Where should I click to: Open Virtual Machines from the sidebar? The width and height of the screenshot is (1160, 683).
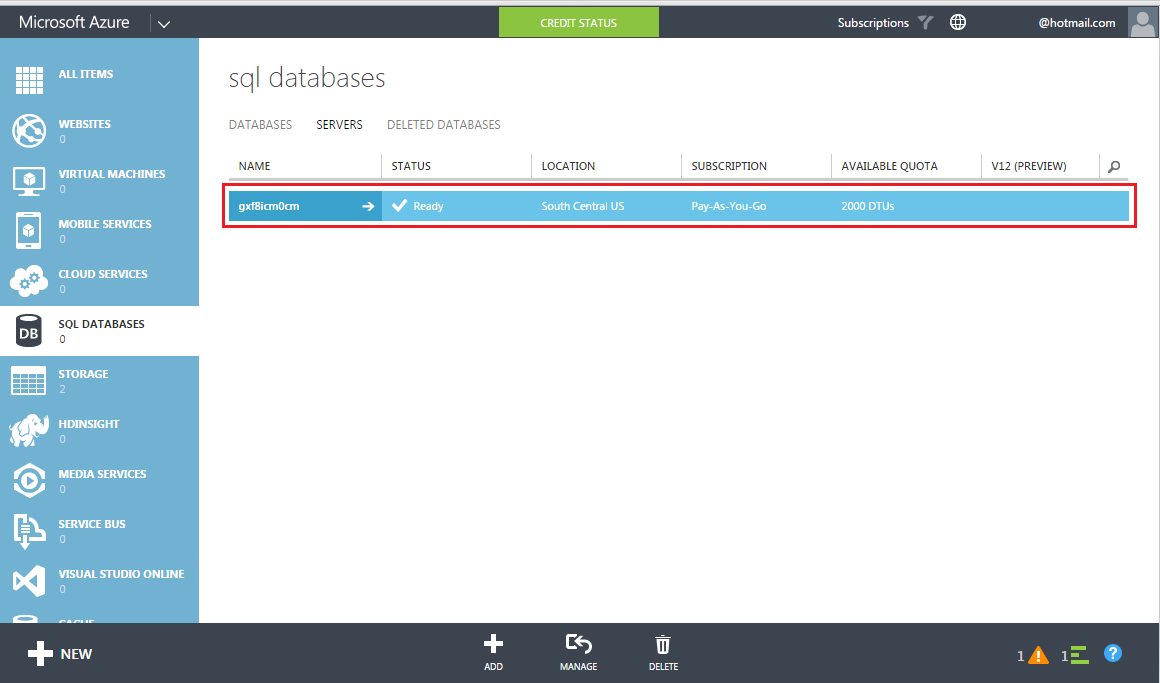29,180
